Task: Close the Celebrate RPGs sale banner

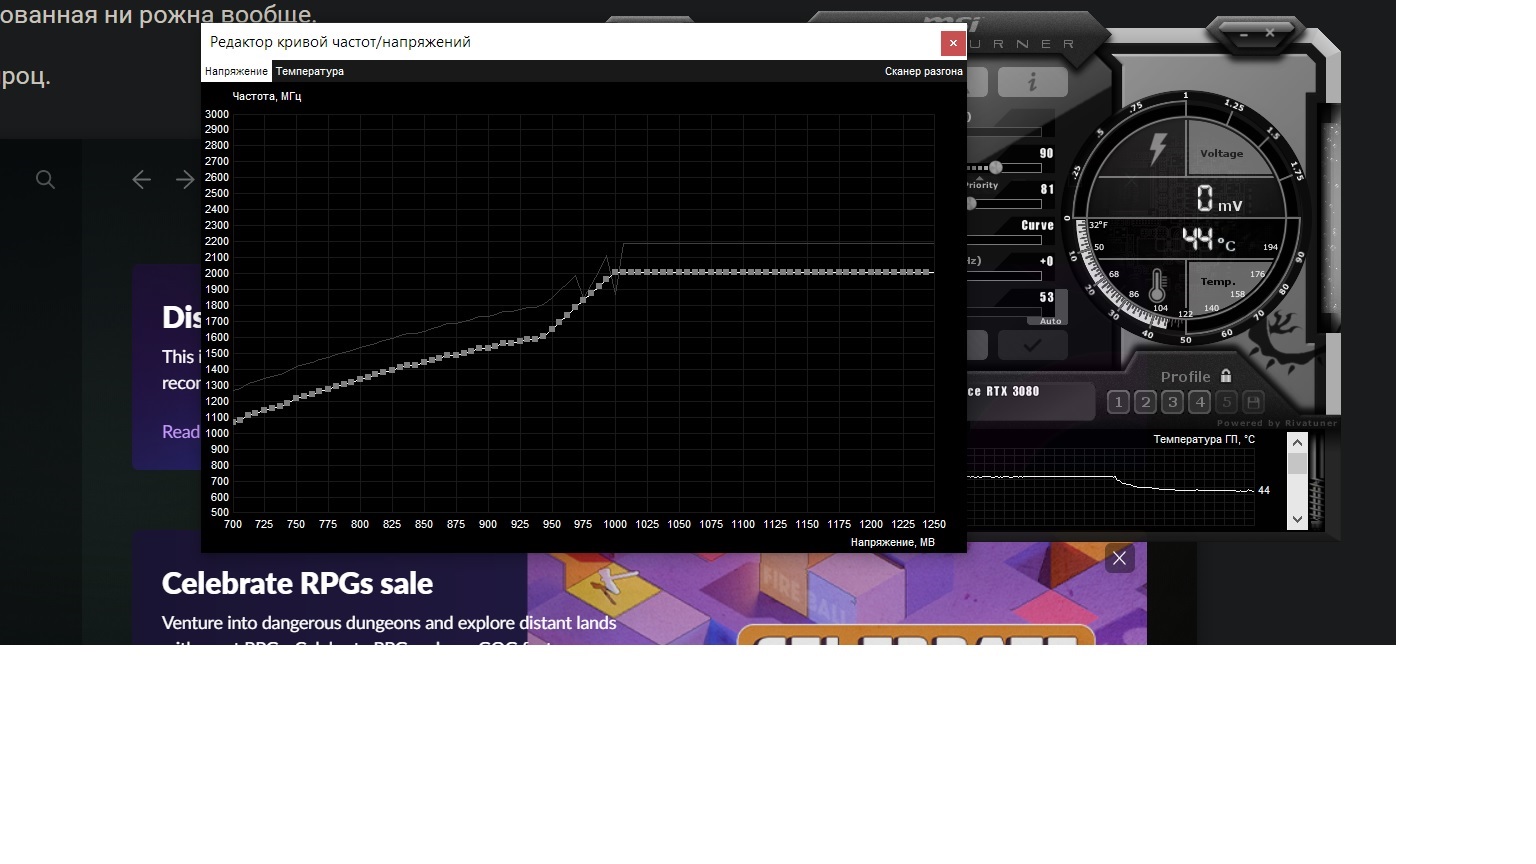Action: pyautogui.click(x=1119, y=558)
